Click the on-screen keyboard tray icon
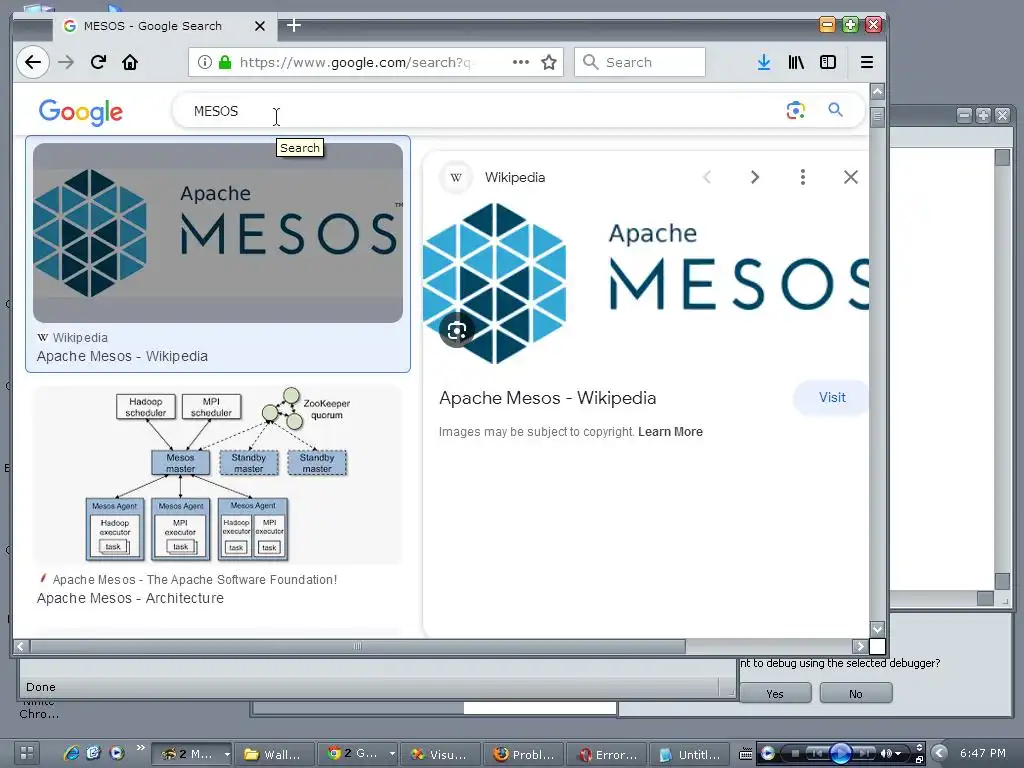1024x768 pixels. (745, 754)
